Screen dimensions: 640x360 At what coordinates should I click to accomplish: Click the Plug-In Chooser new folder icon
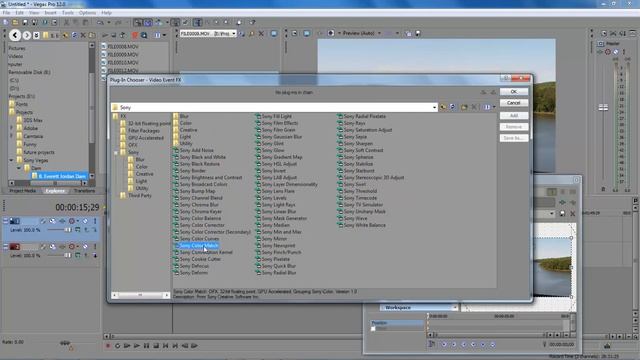point(464,107)
